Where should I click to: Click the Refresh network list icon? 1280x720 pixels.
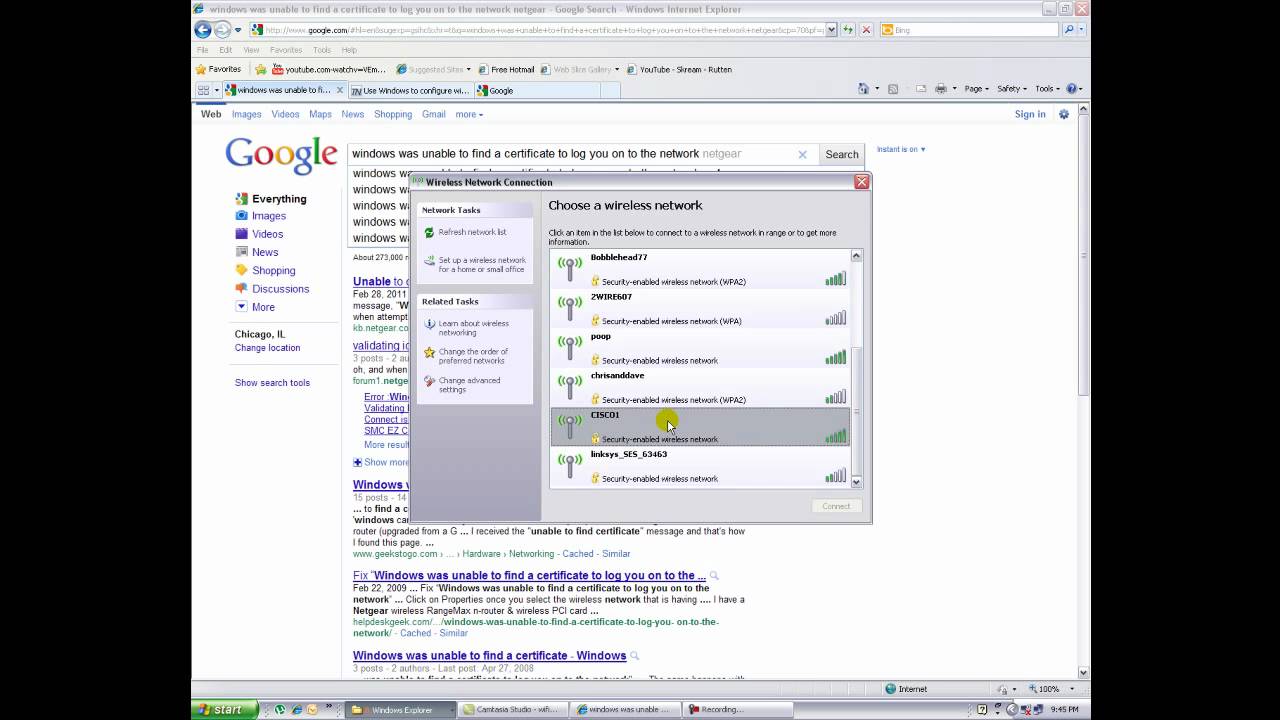[x=429, y=232]
